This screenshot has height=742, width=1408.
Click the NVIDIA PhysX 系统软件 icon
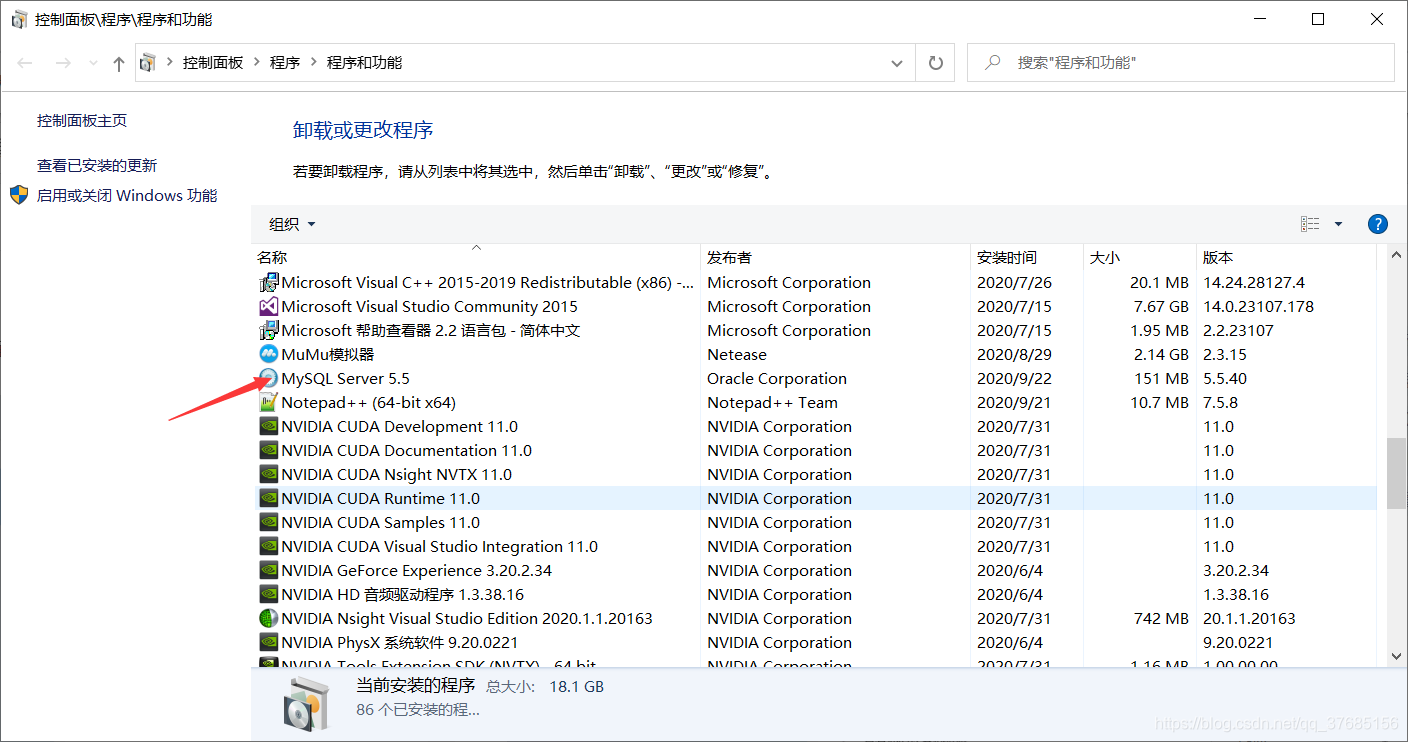pyautogui.click(x=268, y=643)
